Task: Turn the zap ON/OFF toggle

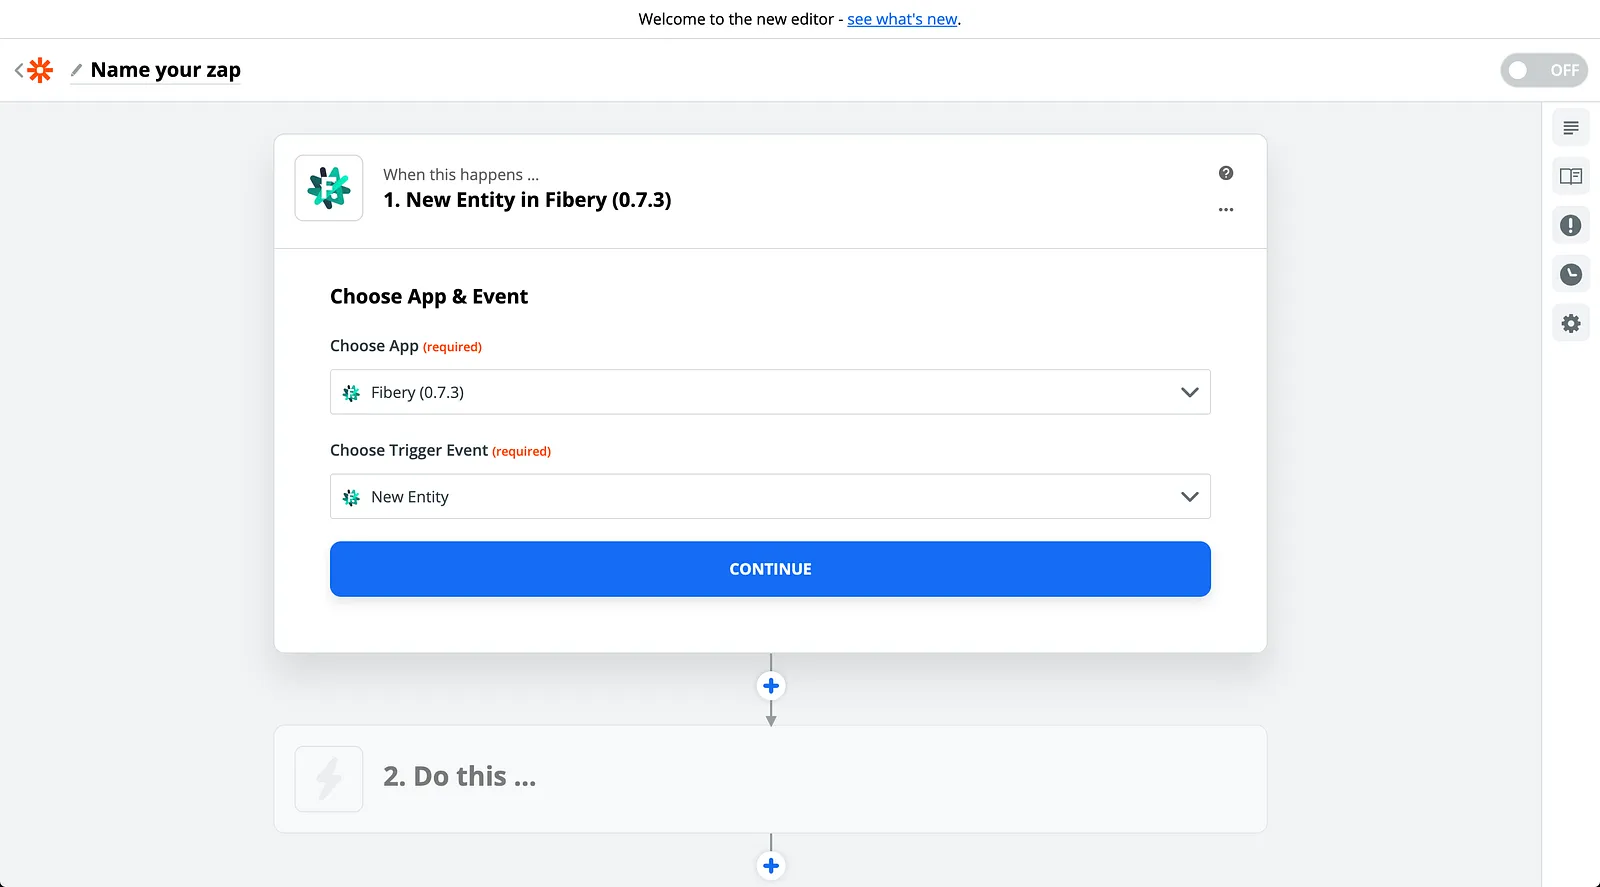Action: pyautogui.click(x=1544, y=70)
